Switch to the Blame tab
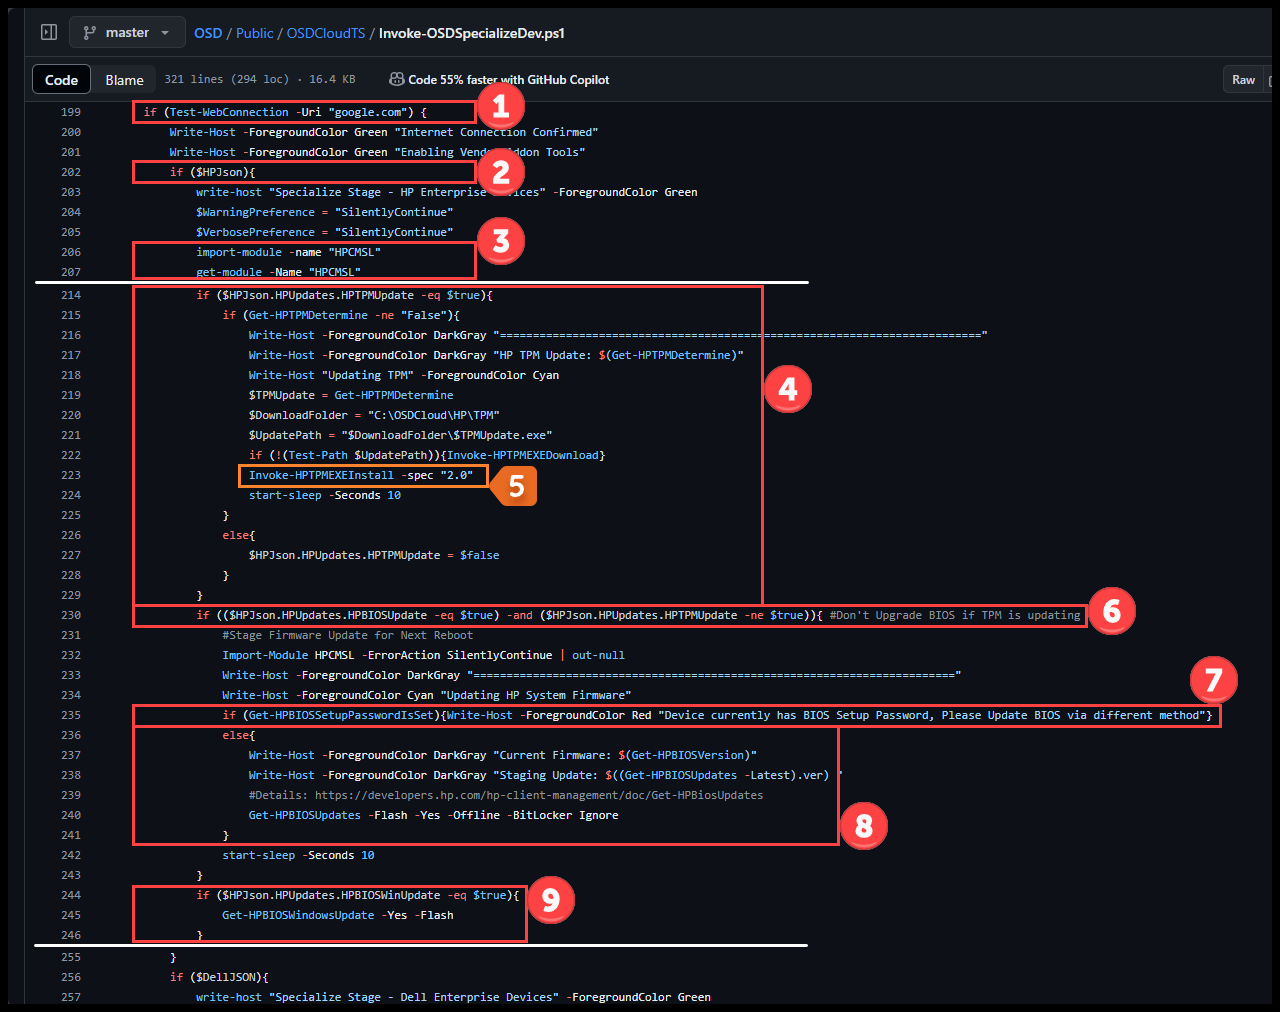Viewport: 1280px width, 1012px height. (123, 79)
